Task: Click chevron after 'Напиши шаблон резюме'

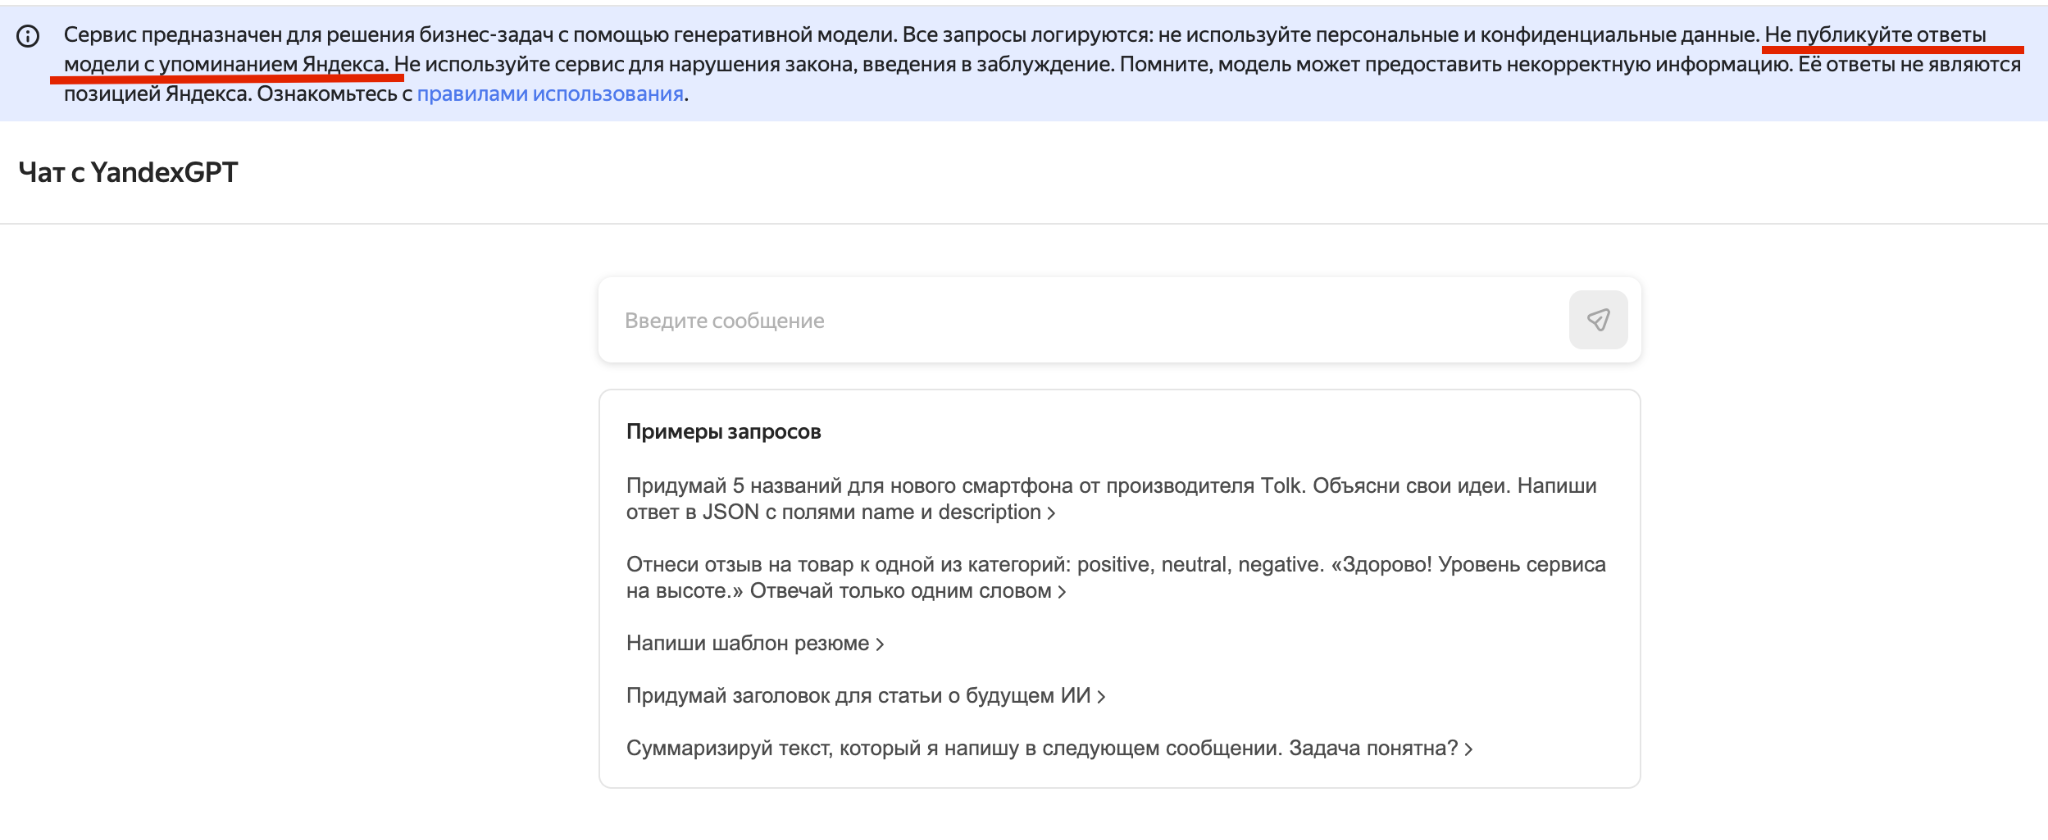Action: [x=880, y=645]
